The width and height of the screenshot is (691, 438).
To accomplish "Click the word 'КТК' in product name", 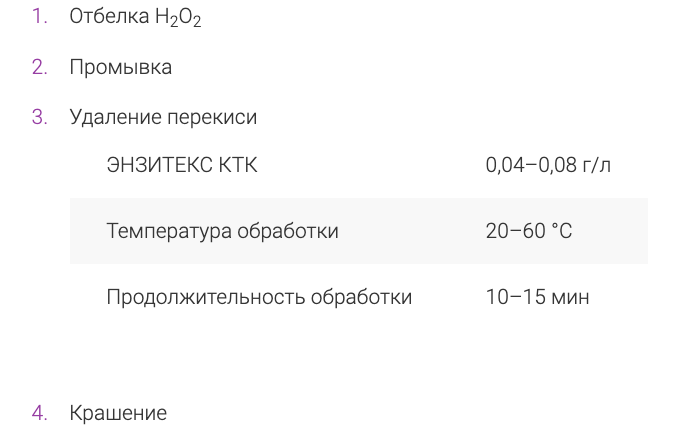I will pos(238,165).
